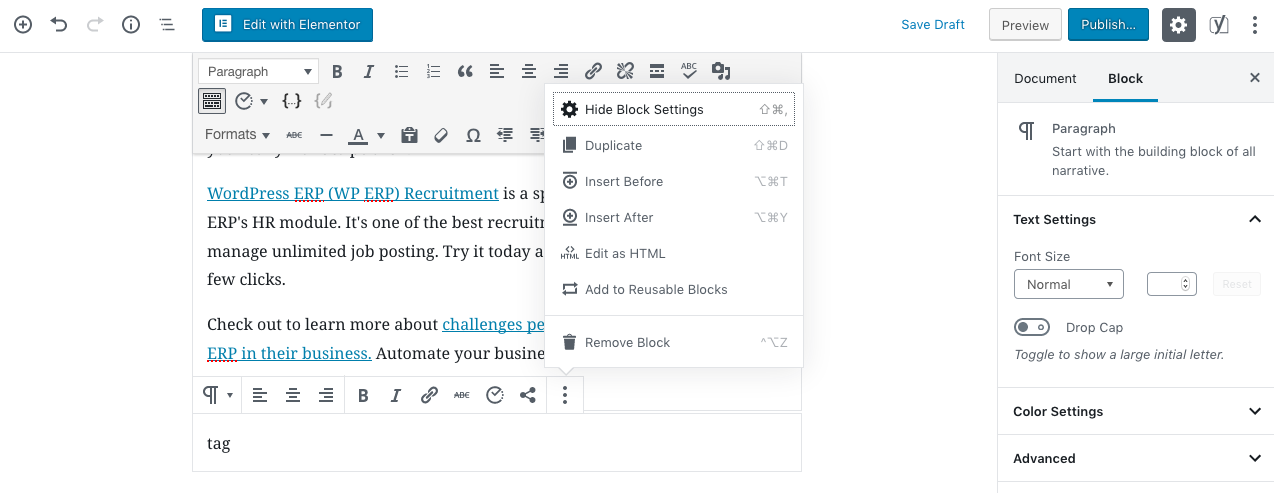
Task: Insert a bulleted list
Action: [x=401, y=71]
